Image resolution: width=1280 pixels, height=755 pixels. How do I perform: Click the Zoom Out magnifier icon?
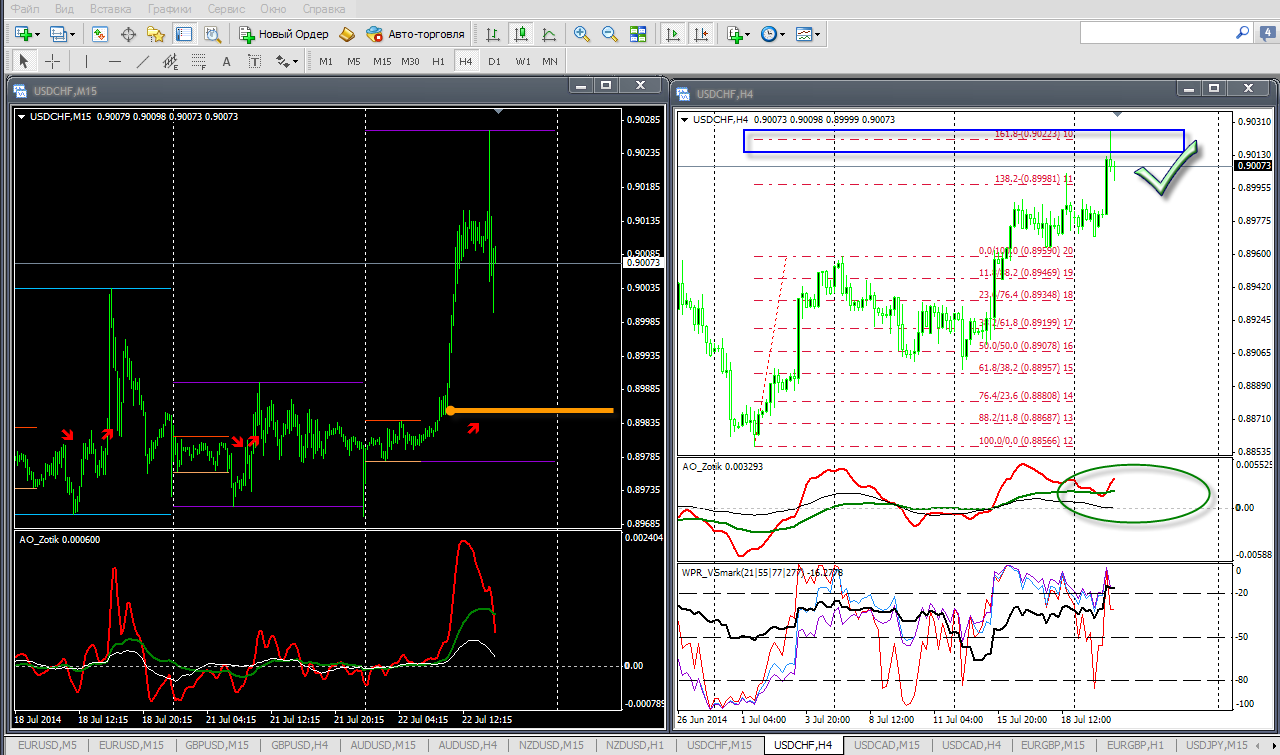coord(610,34)
